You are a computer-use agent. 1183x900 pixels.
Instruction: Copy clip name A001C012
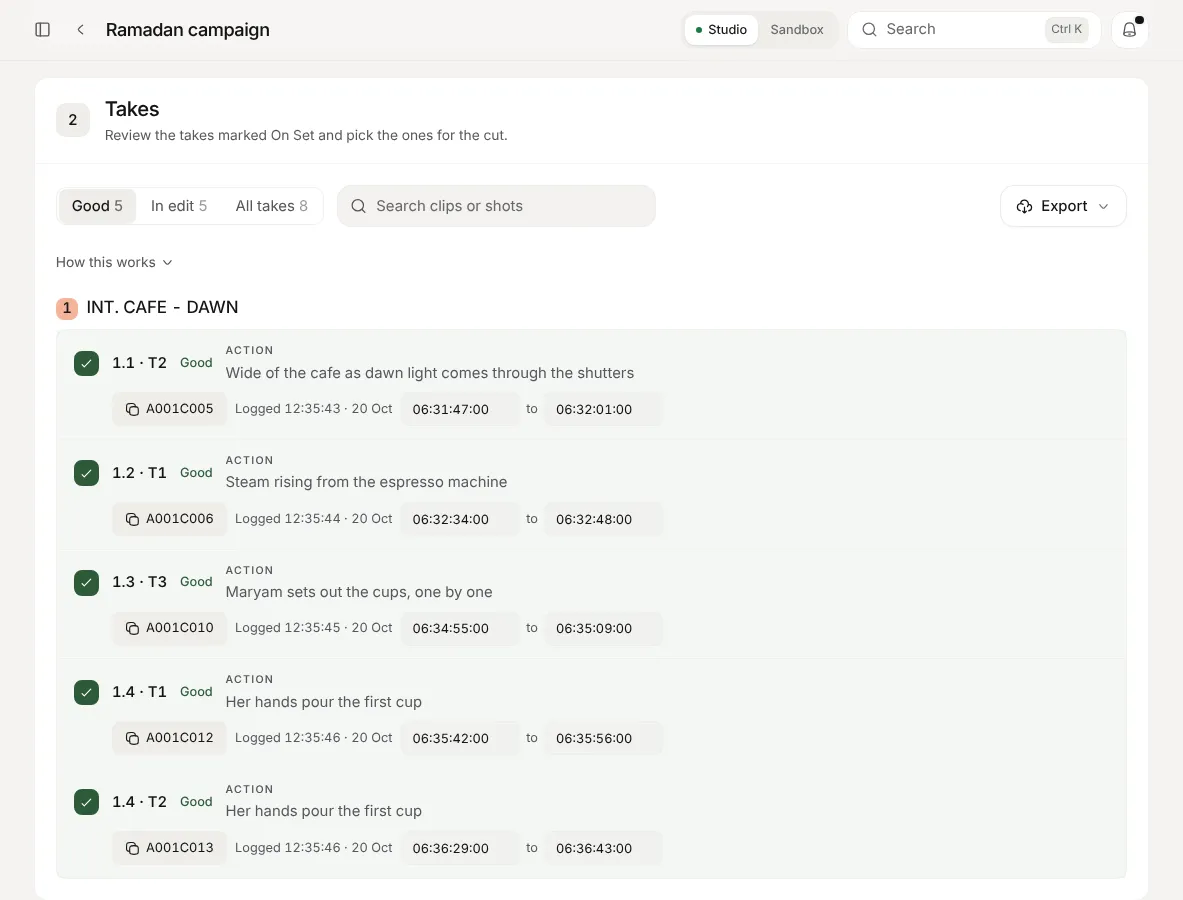169,738
